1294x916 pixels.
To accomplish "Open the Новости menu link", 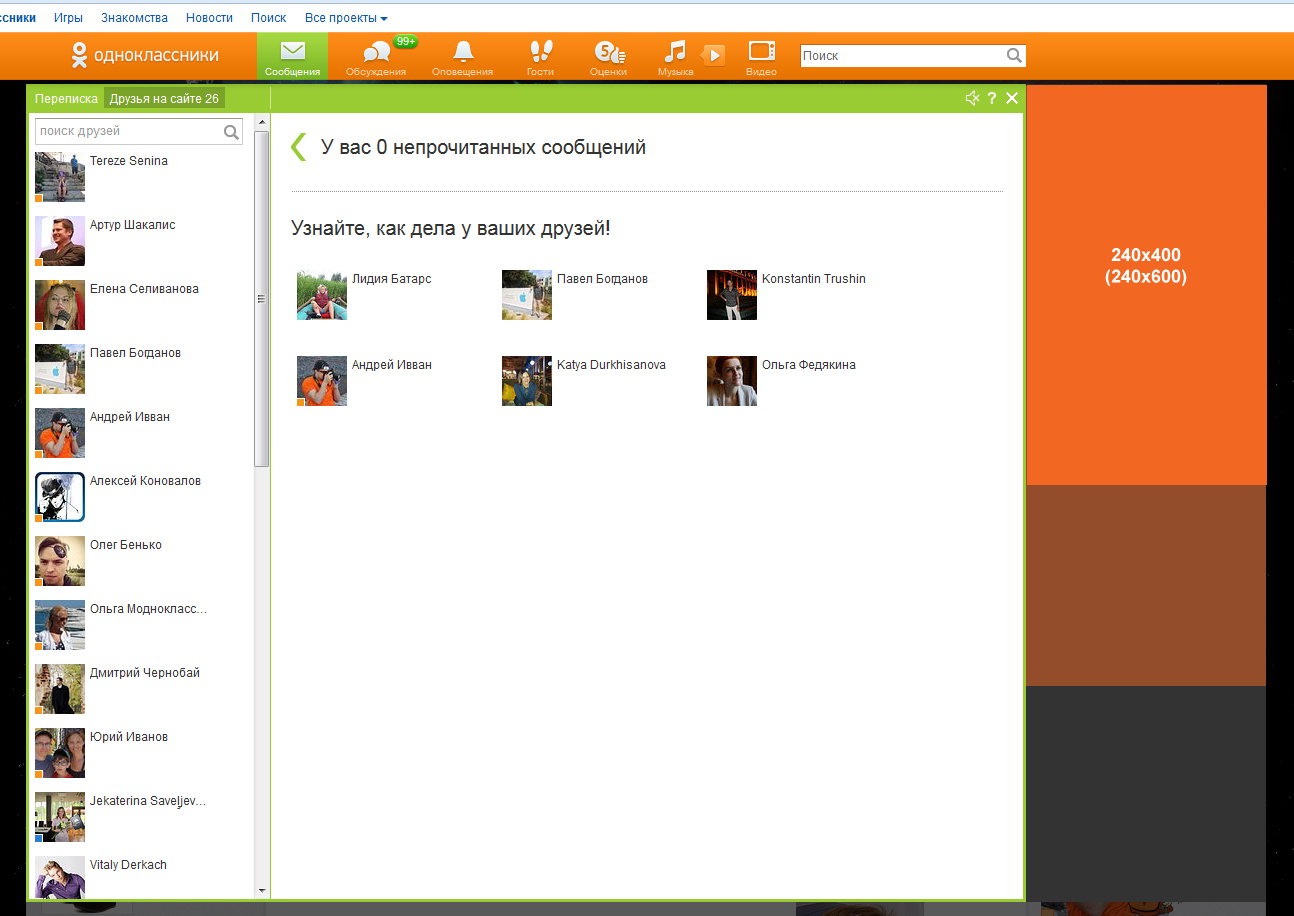I will click(x=209, y=18).
